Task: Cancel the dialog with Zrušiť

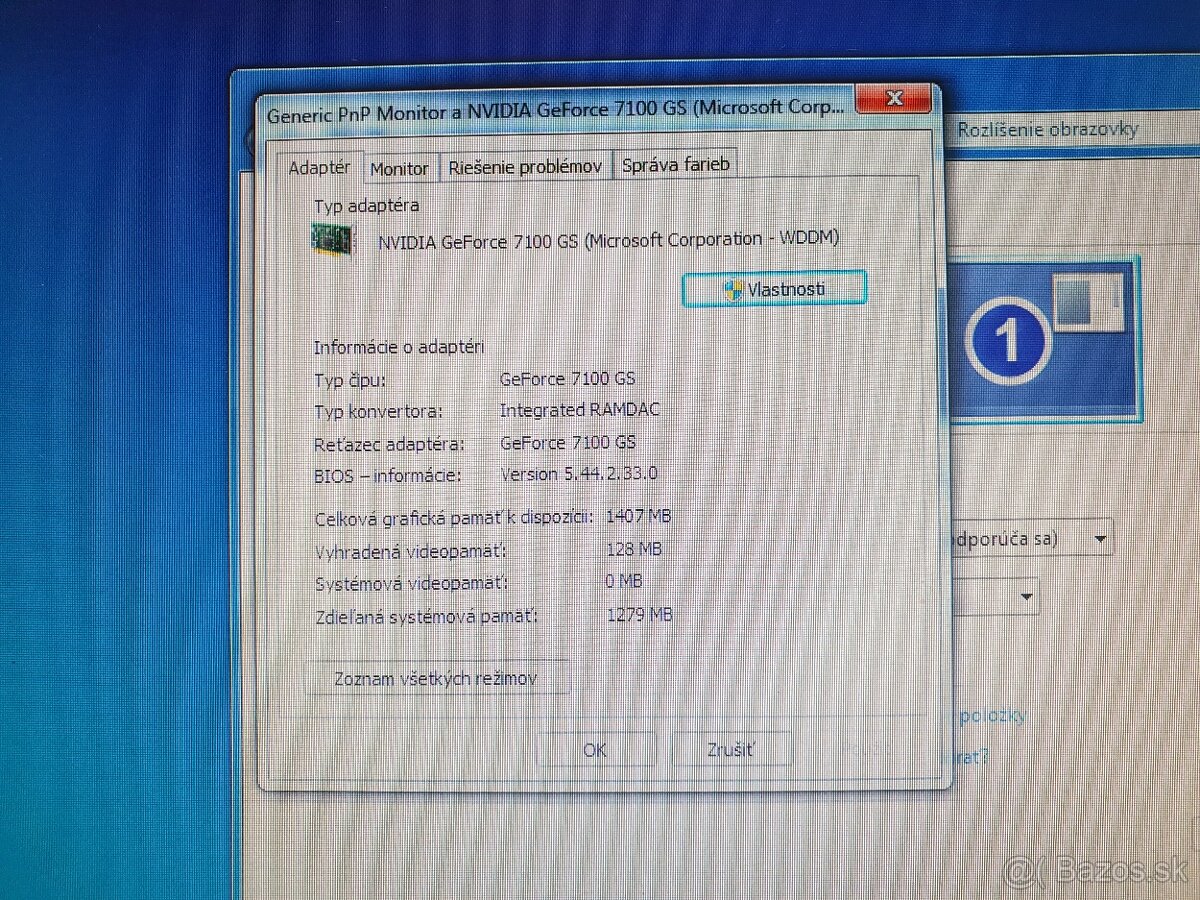Action: pyautogui.click(x=732, y=748)
